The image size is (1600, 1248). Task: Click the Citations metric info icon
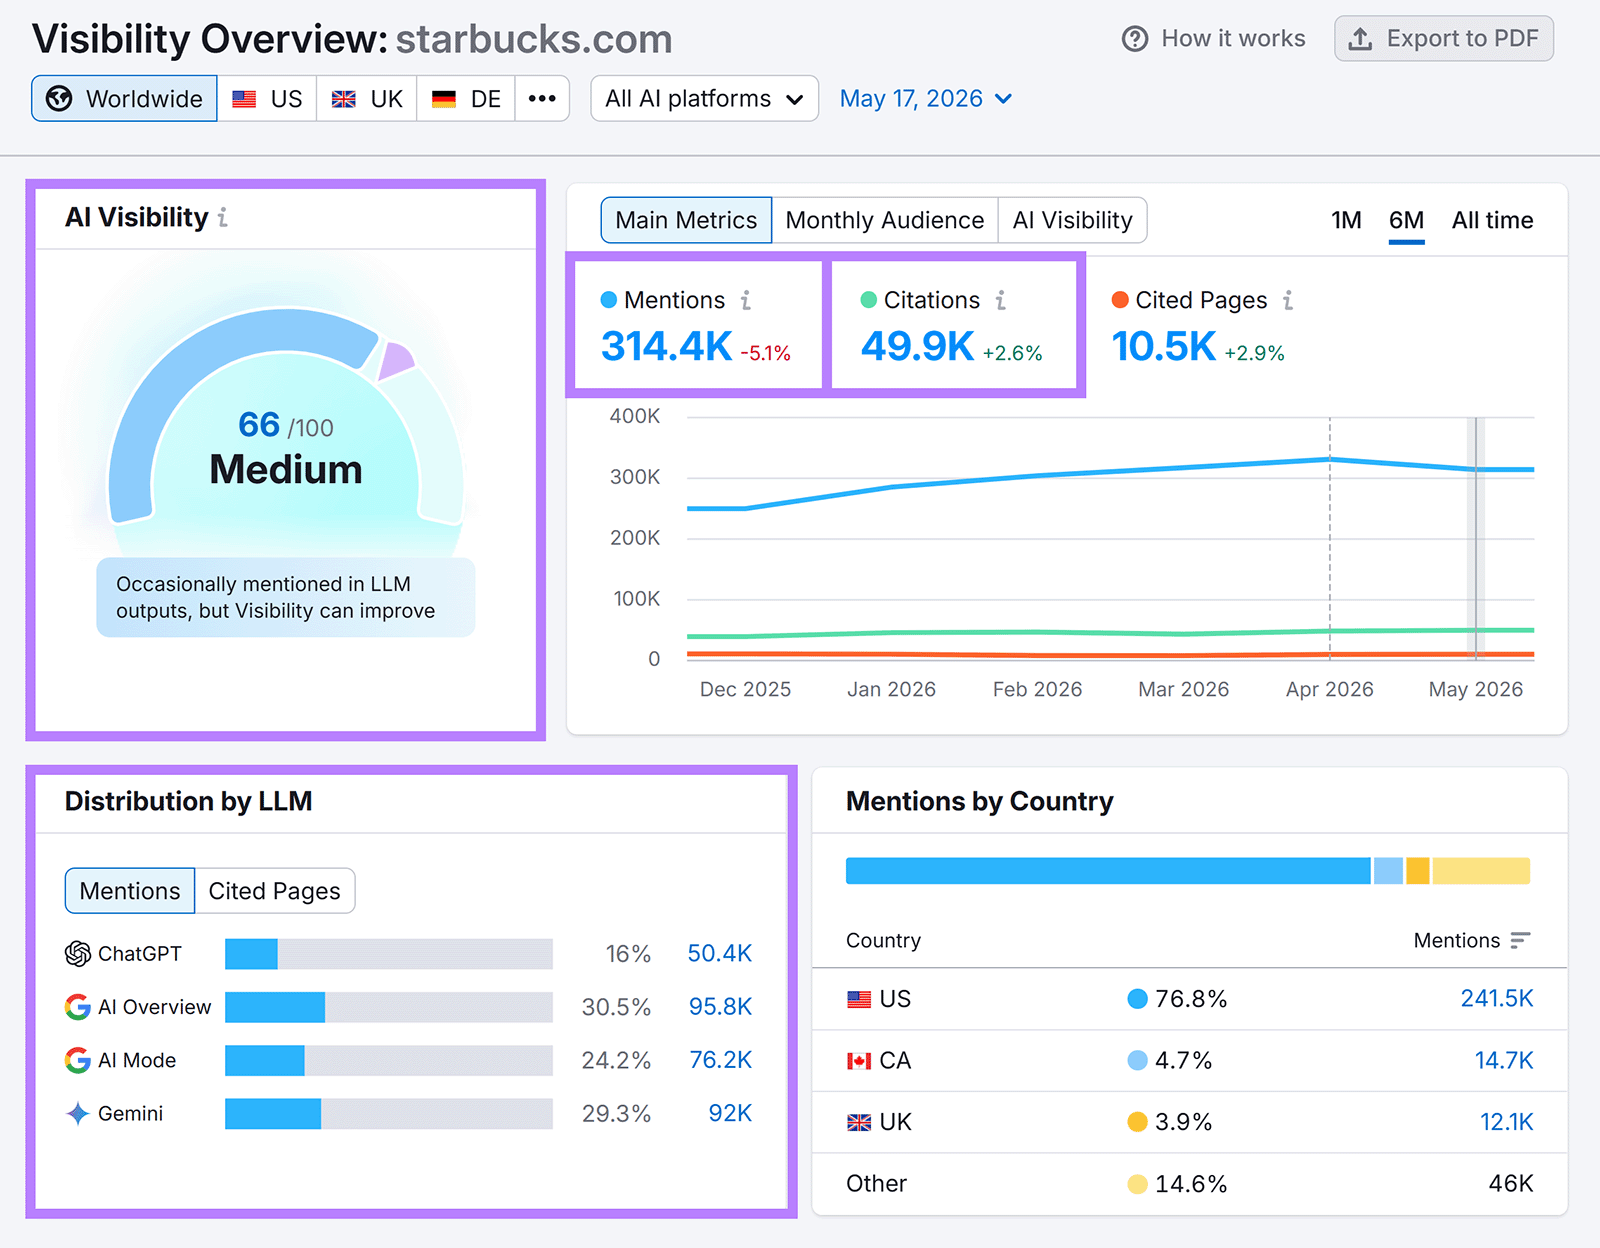pyautogui.click(x=1001, y=300)
